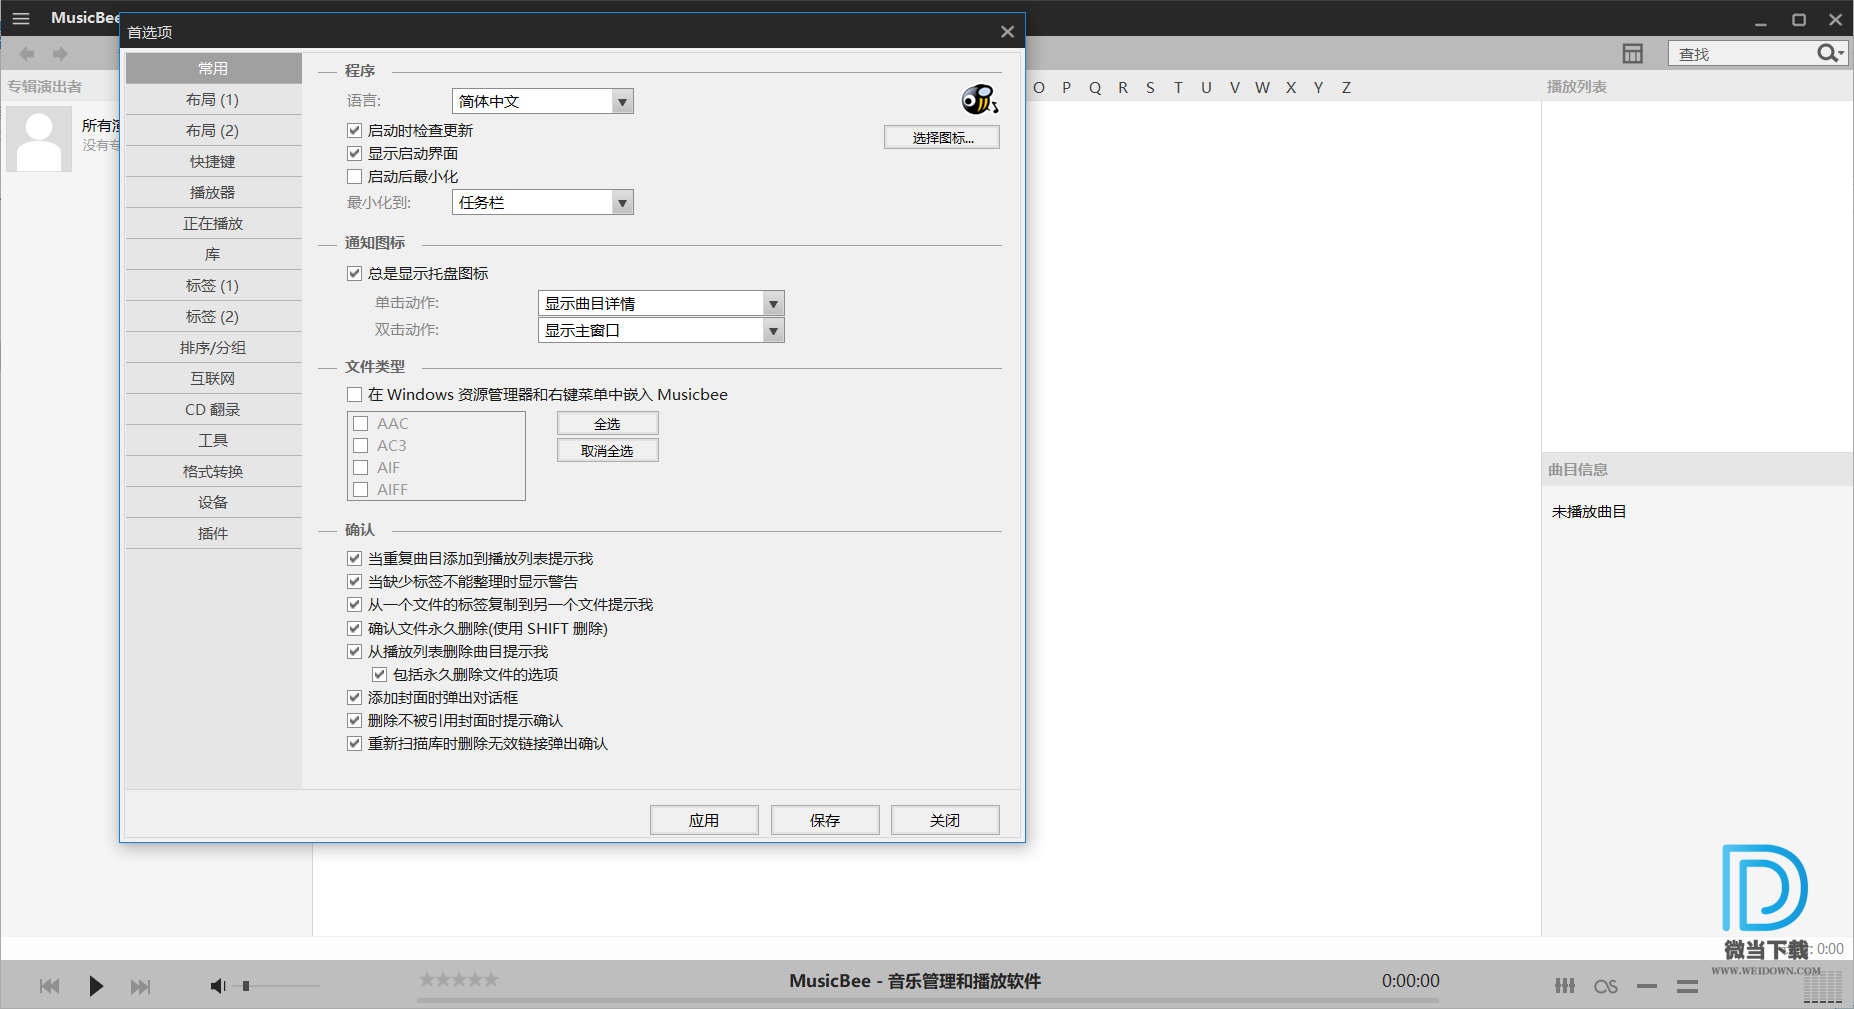Open the CD 翻录 tab

coord(213,409)
